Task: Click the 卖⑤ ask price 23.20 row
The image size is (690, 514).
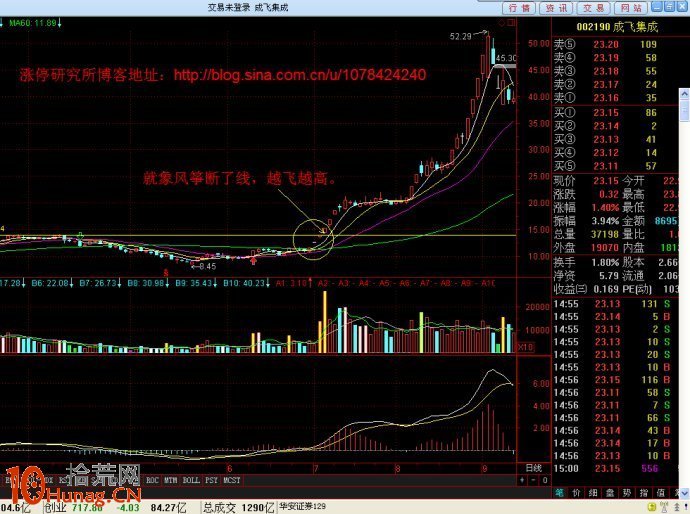Action: [x=606, y=44]
